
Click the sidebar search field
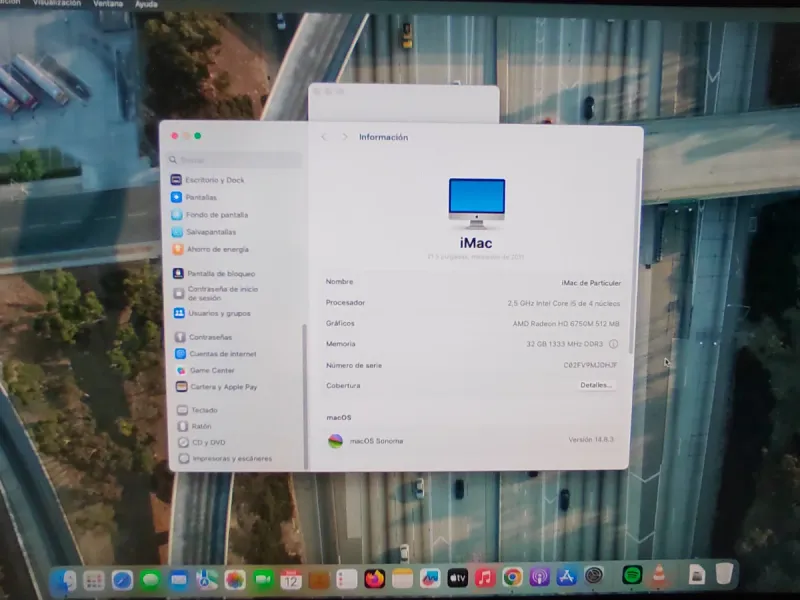[x=235, y=160]
